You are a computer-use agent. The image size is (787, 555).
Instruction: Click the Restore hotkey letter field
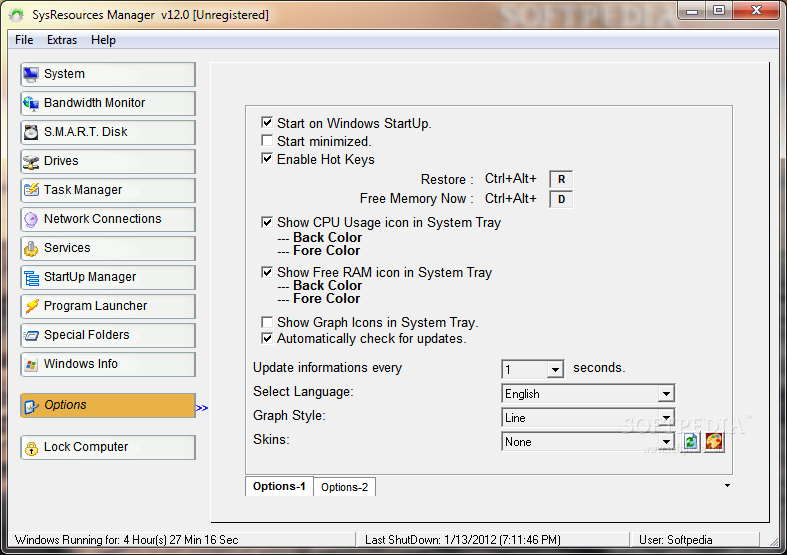click(x=561, y=179)
